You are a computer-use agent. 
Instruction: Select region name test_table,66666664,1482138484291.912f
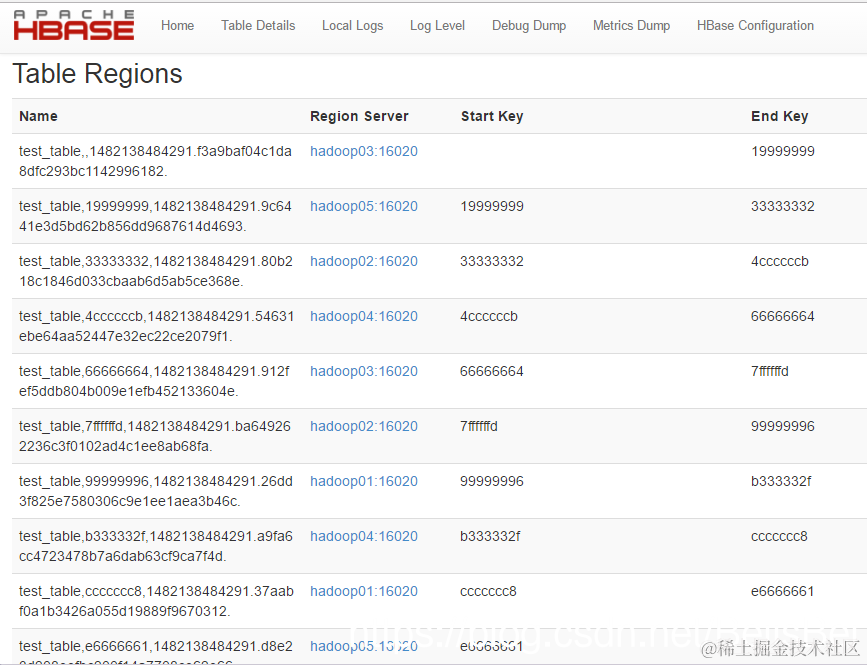click(x=154, y=381)
